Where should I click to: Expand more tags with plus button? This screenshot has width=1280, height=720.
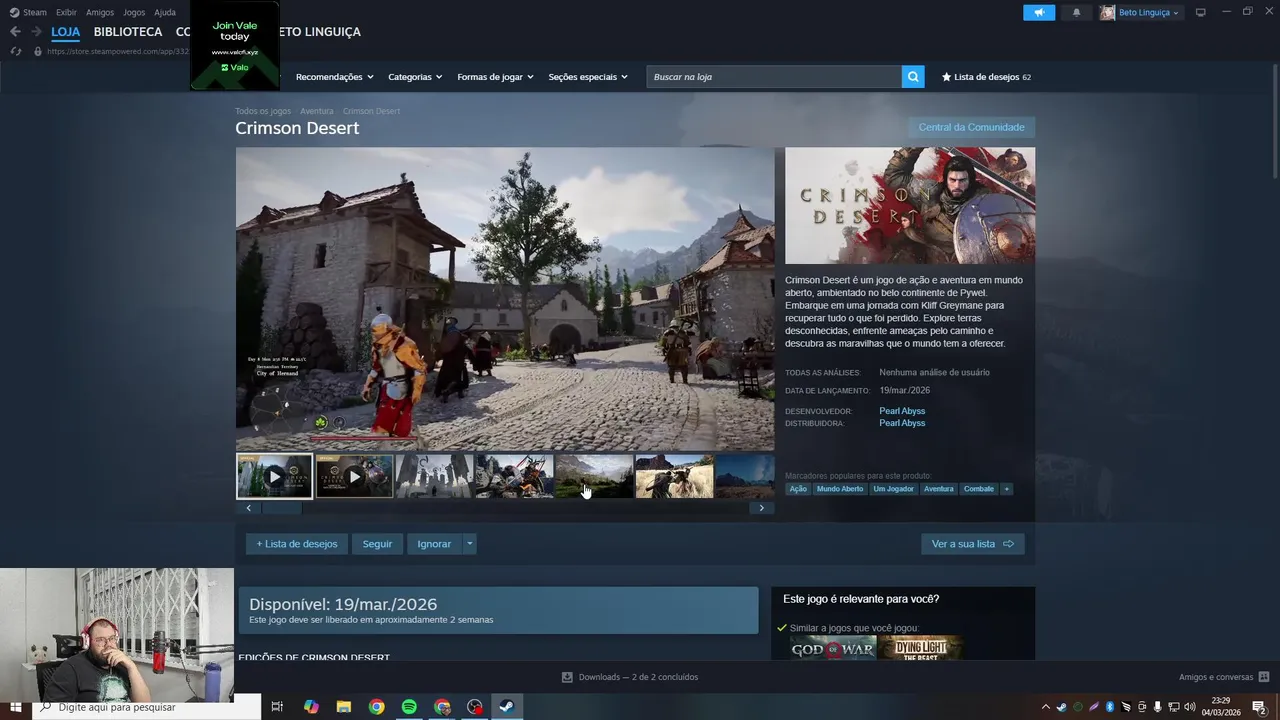tap(1006, 489)
